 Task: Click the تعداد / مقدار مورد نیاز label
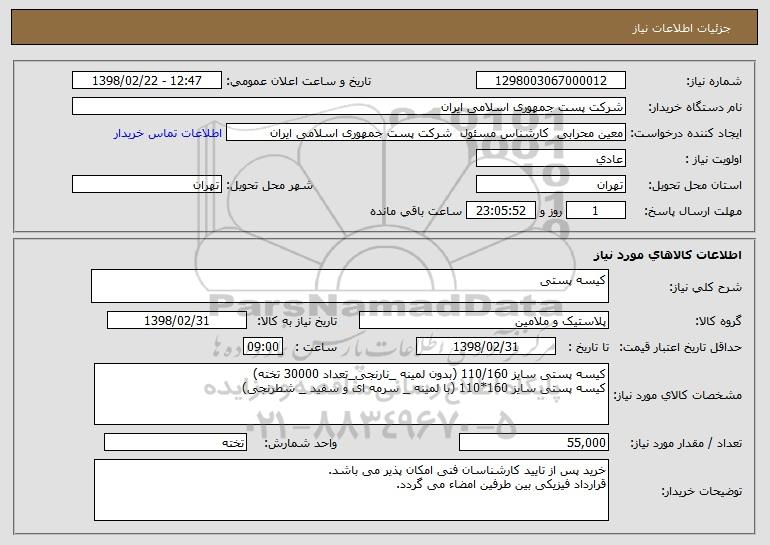point(686,443)
